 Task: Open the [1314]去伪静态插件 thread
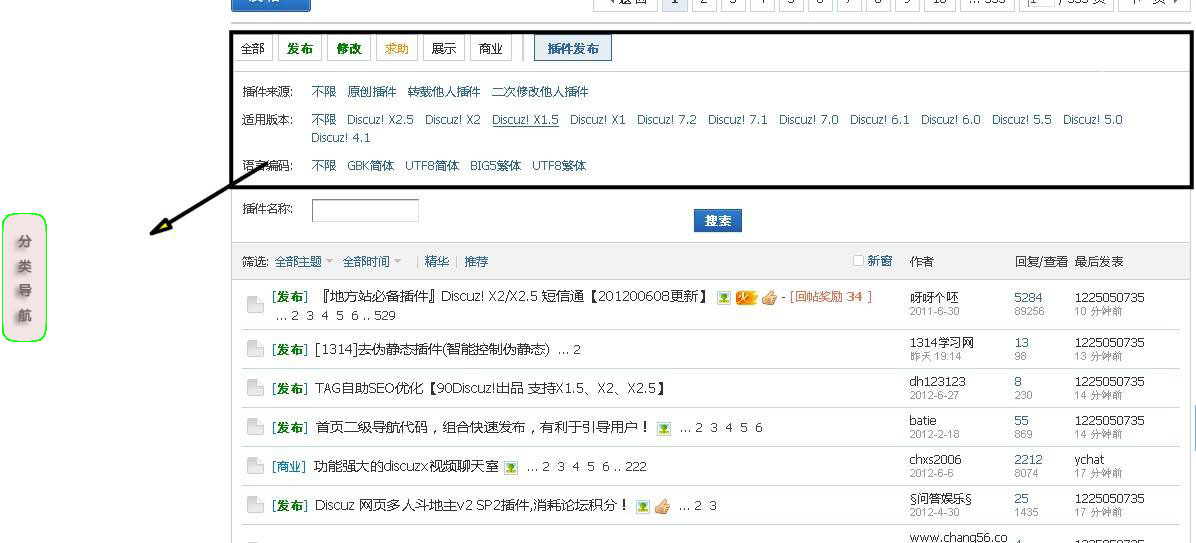coord(432,349)
